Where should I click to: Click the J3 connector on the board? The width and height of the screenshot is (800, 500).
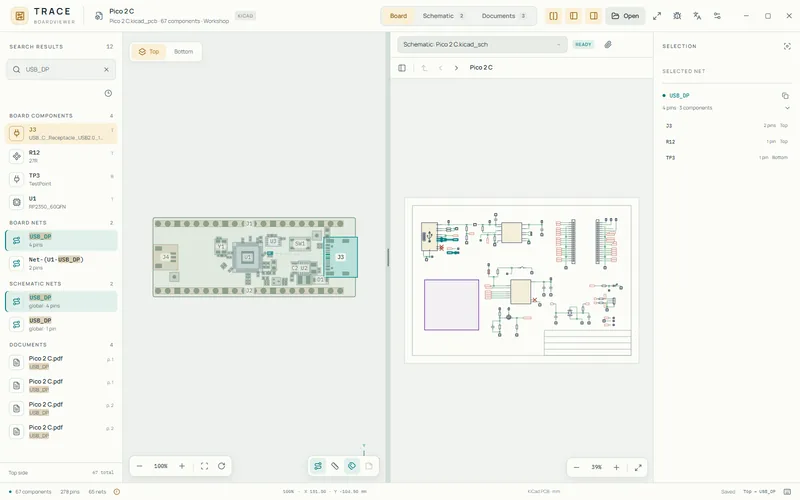tap(340, 257)
